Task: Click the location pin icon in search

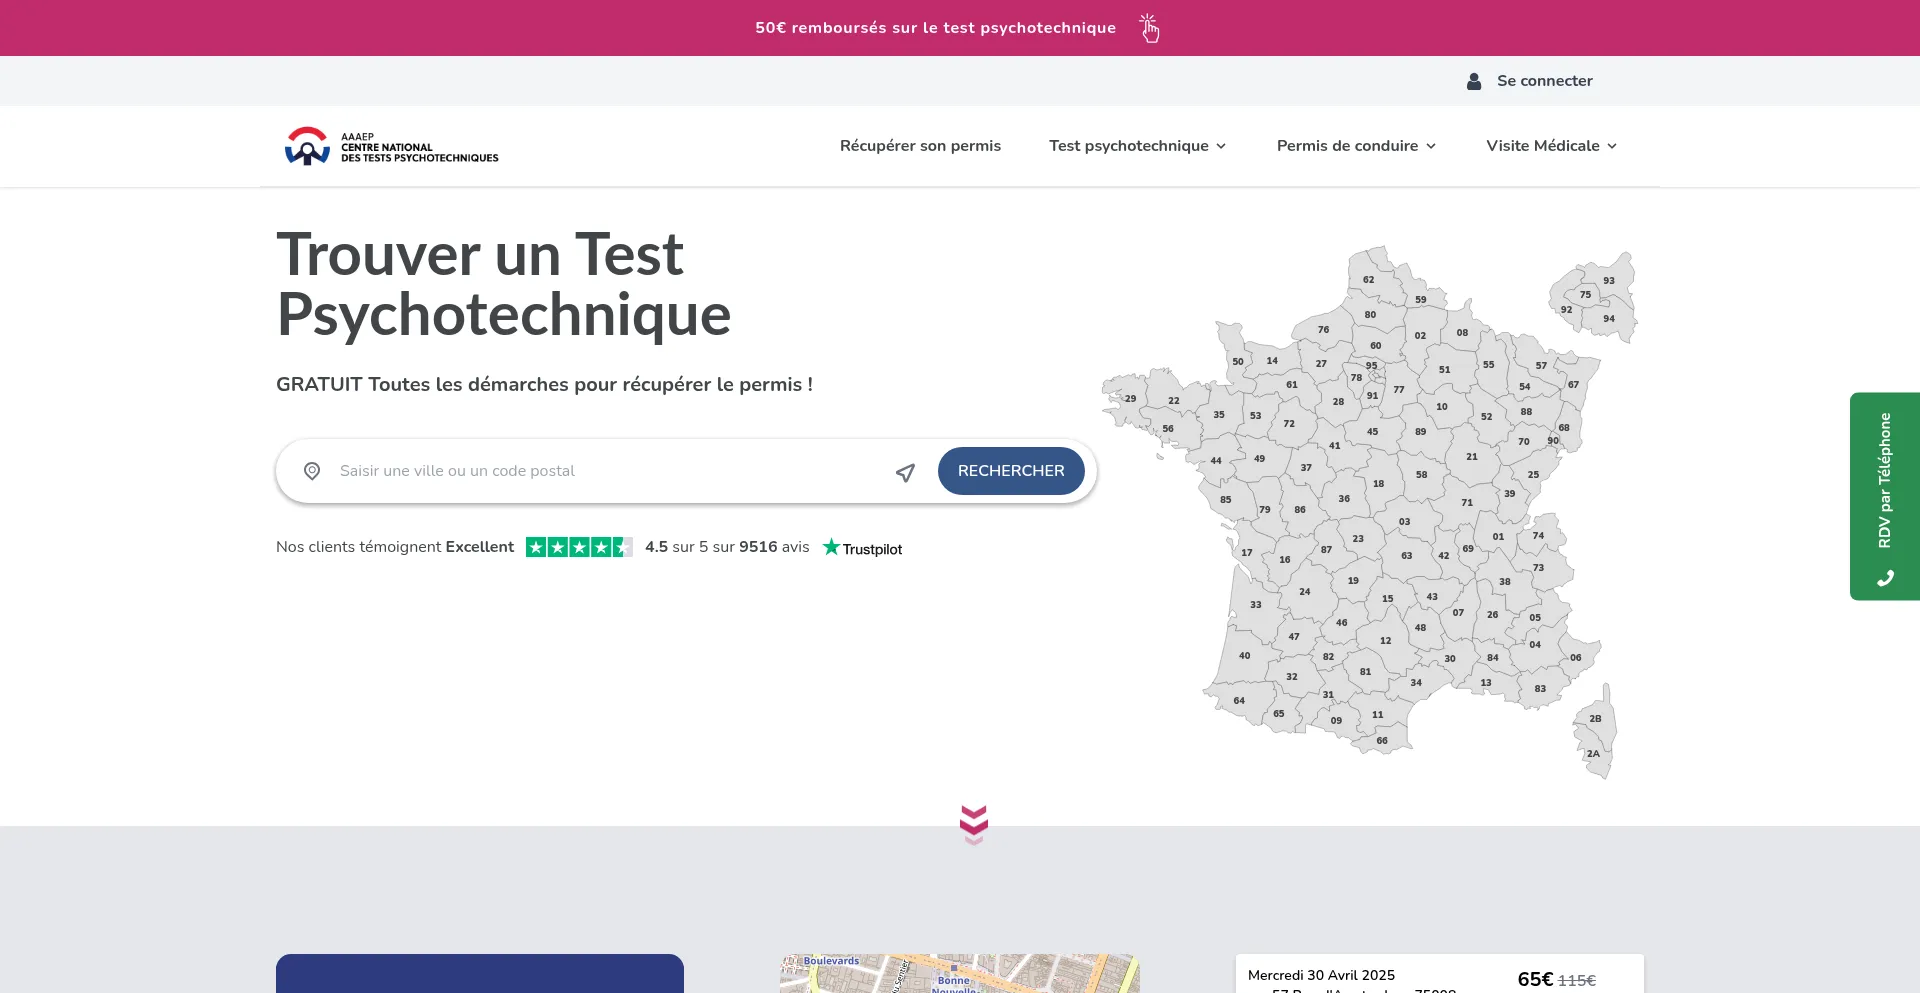Action: coord(312,471)
